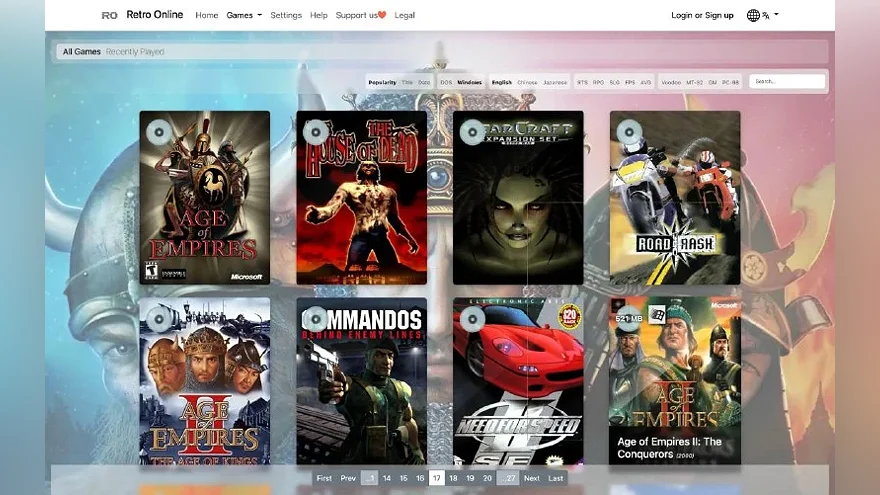Image resolution: width=880 pixels, height=495 pixels.
Task: Click Login or Sign up
Action: pos(702,15)
